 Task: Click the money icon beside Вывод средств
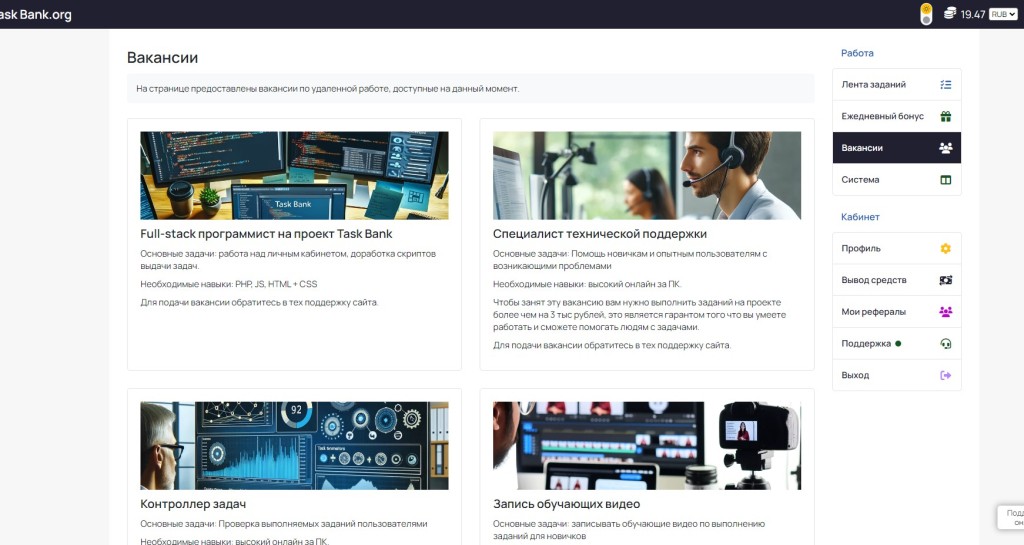pyautogui.click(x=945, y=280)
